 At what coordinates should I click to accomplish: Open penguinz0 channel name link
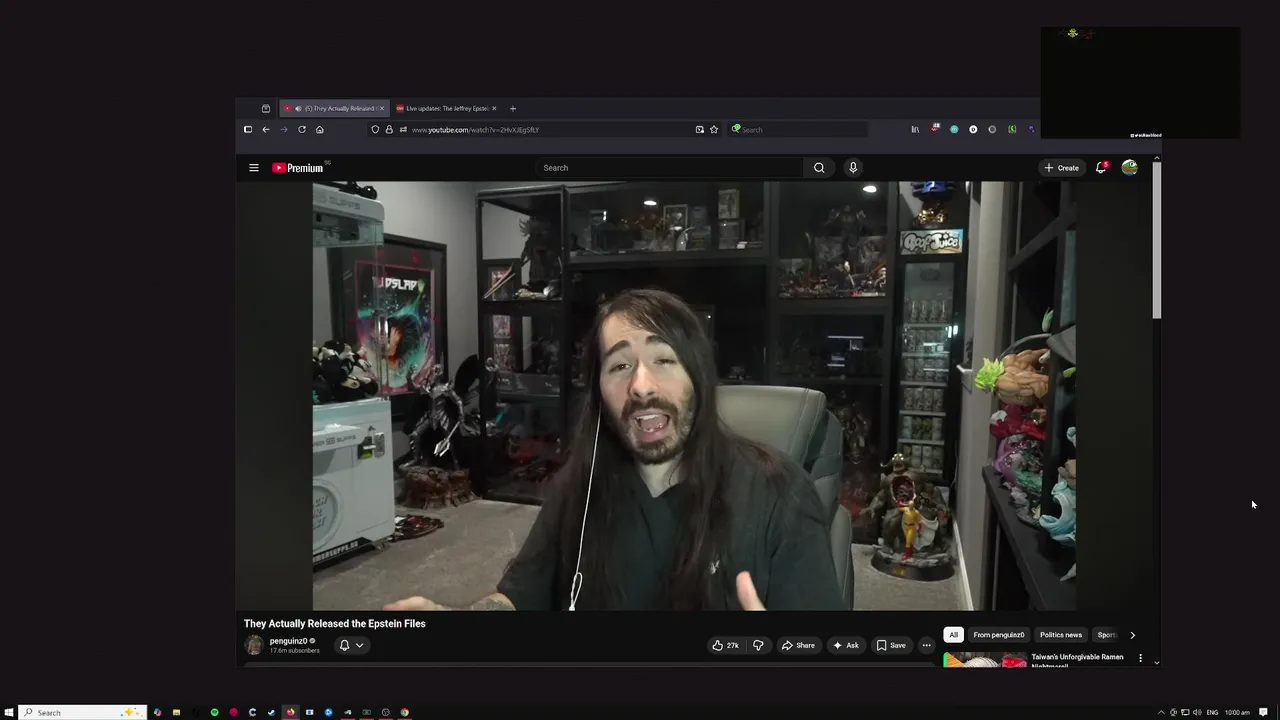pyautogui.click(x=288, y=641)
